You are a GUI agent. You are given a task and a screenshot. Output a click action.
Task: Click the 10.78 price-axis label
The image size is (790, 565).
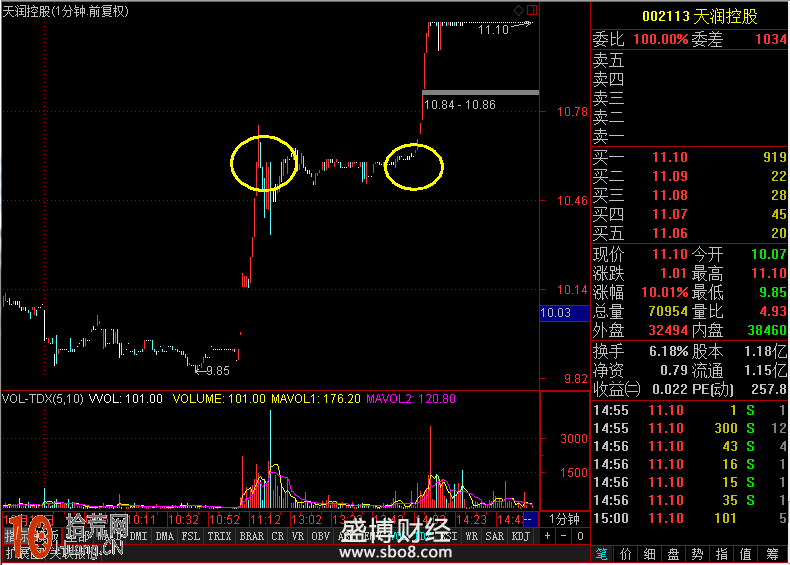click(572, 112)
